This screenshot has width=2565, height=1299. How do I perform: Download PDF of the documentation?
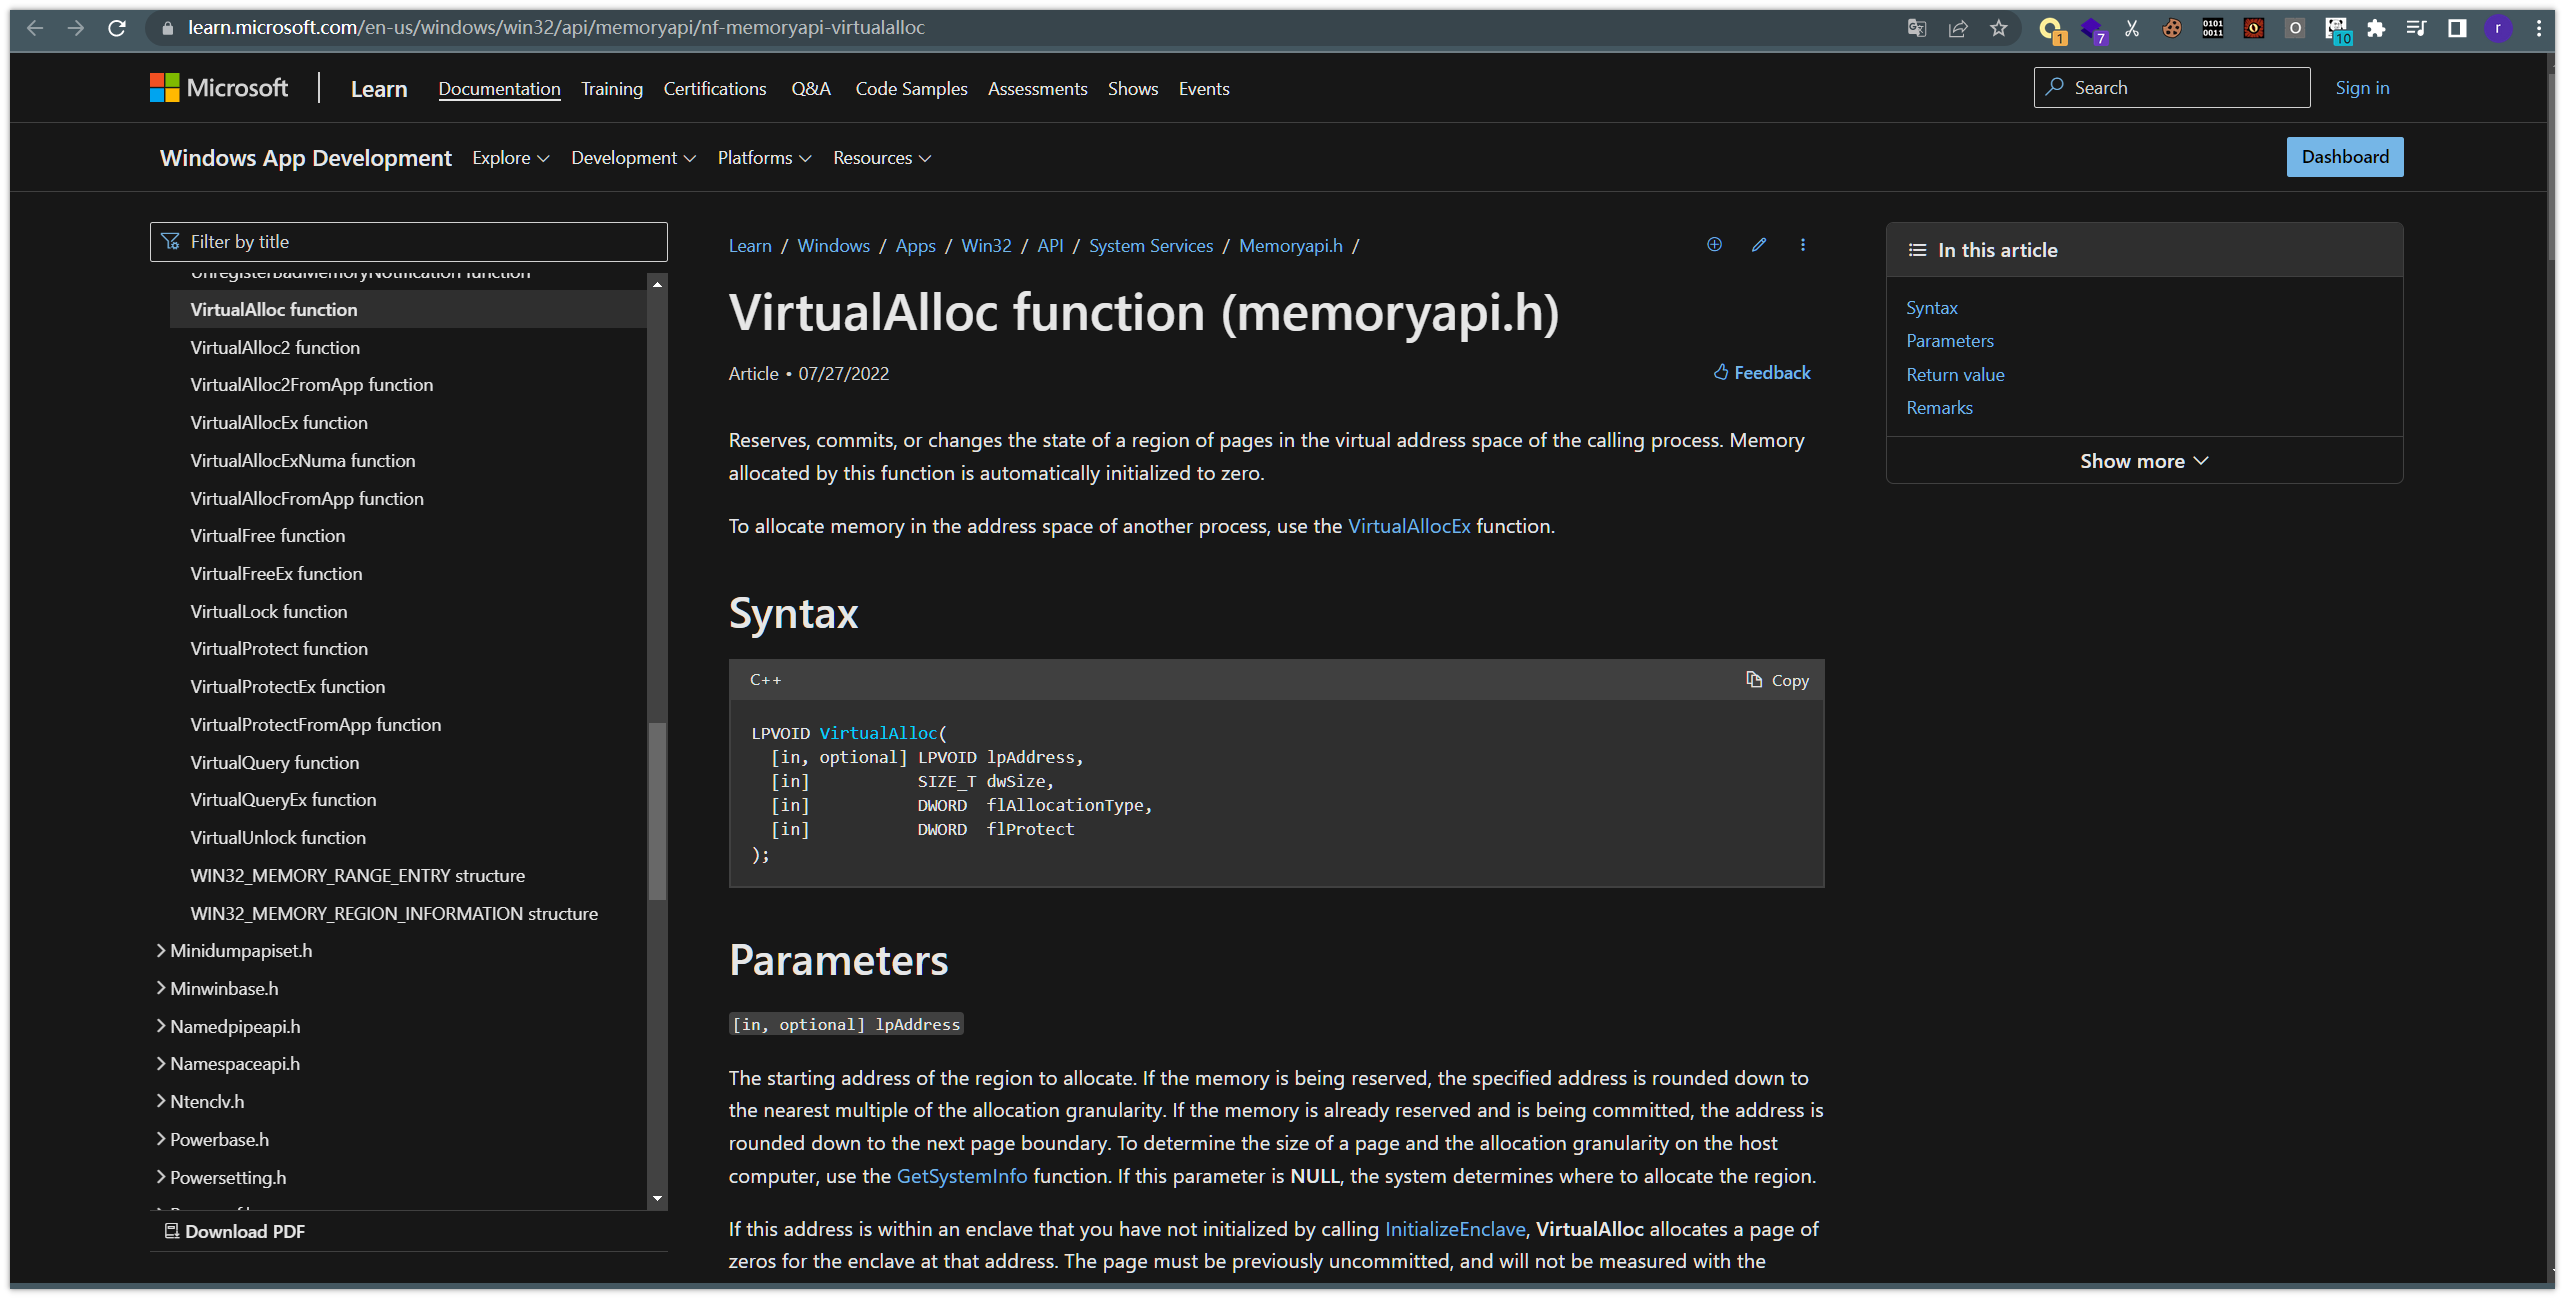coord(235,1232)
